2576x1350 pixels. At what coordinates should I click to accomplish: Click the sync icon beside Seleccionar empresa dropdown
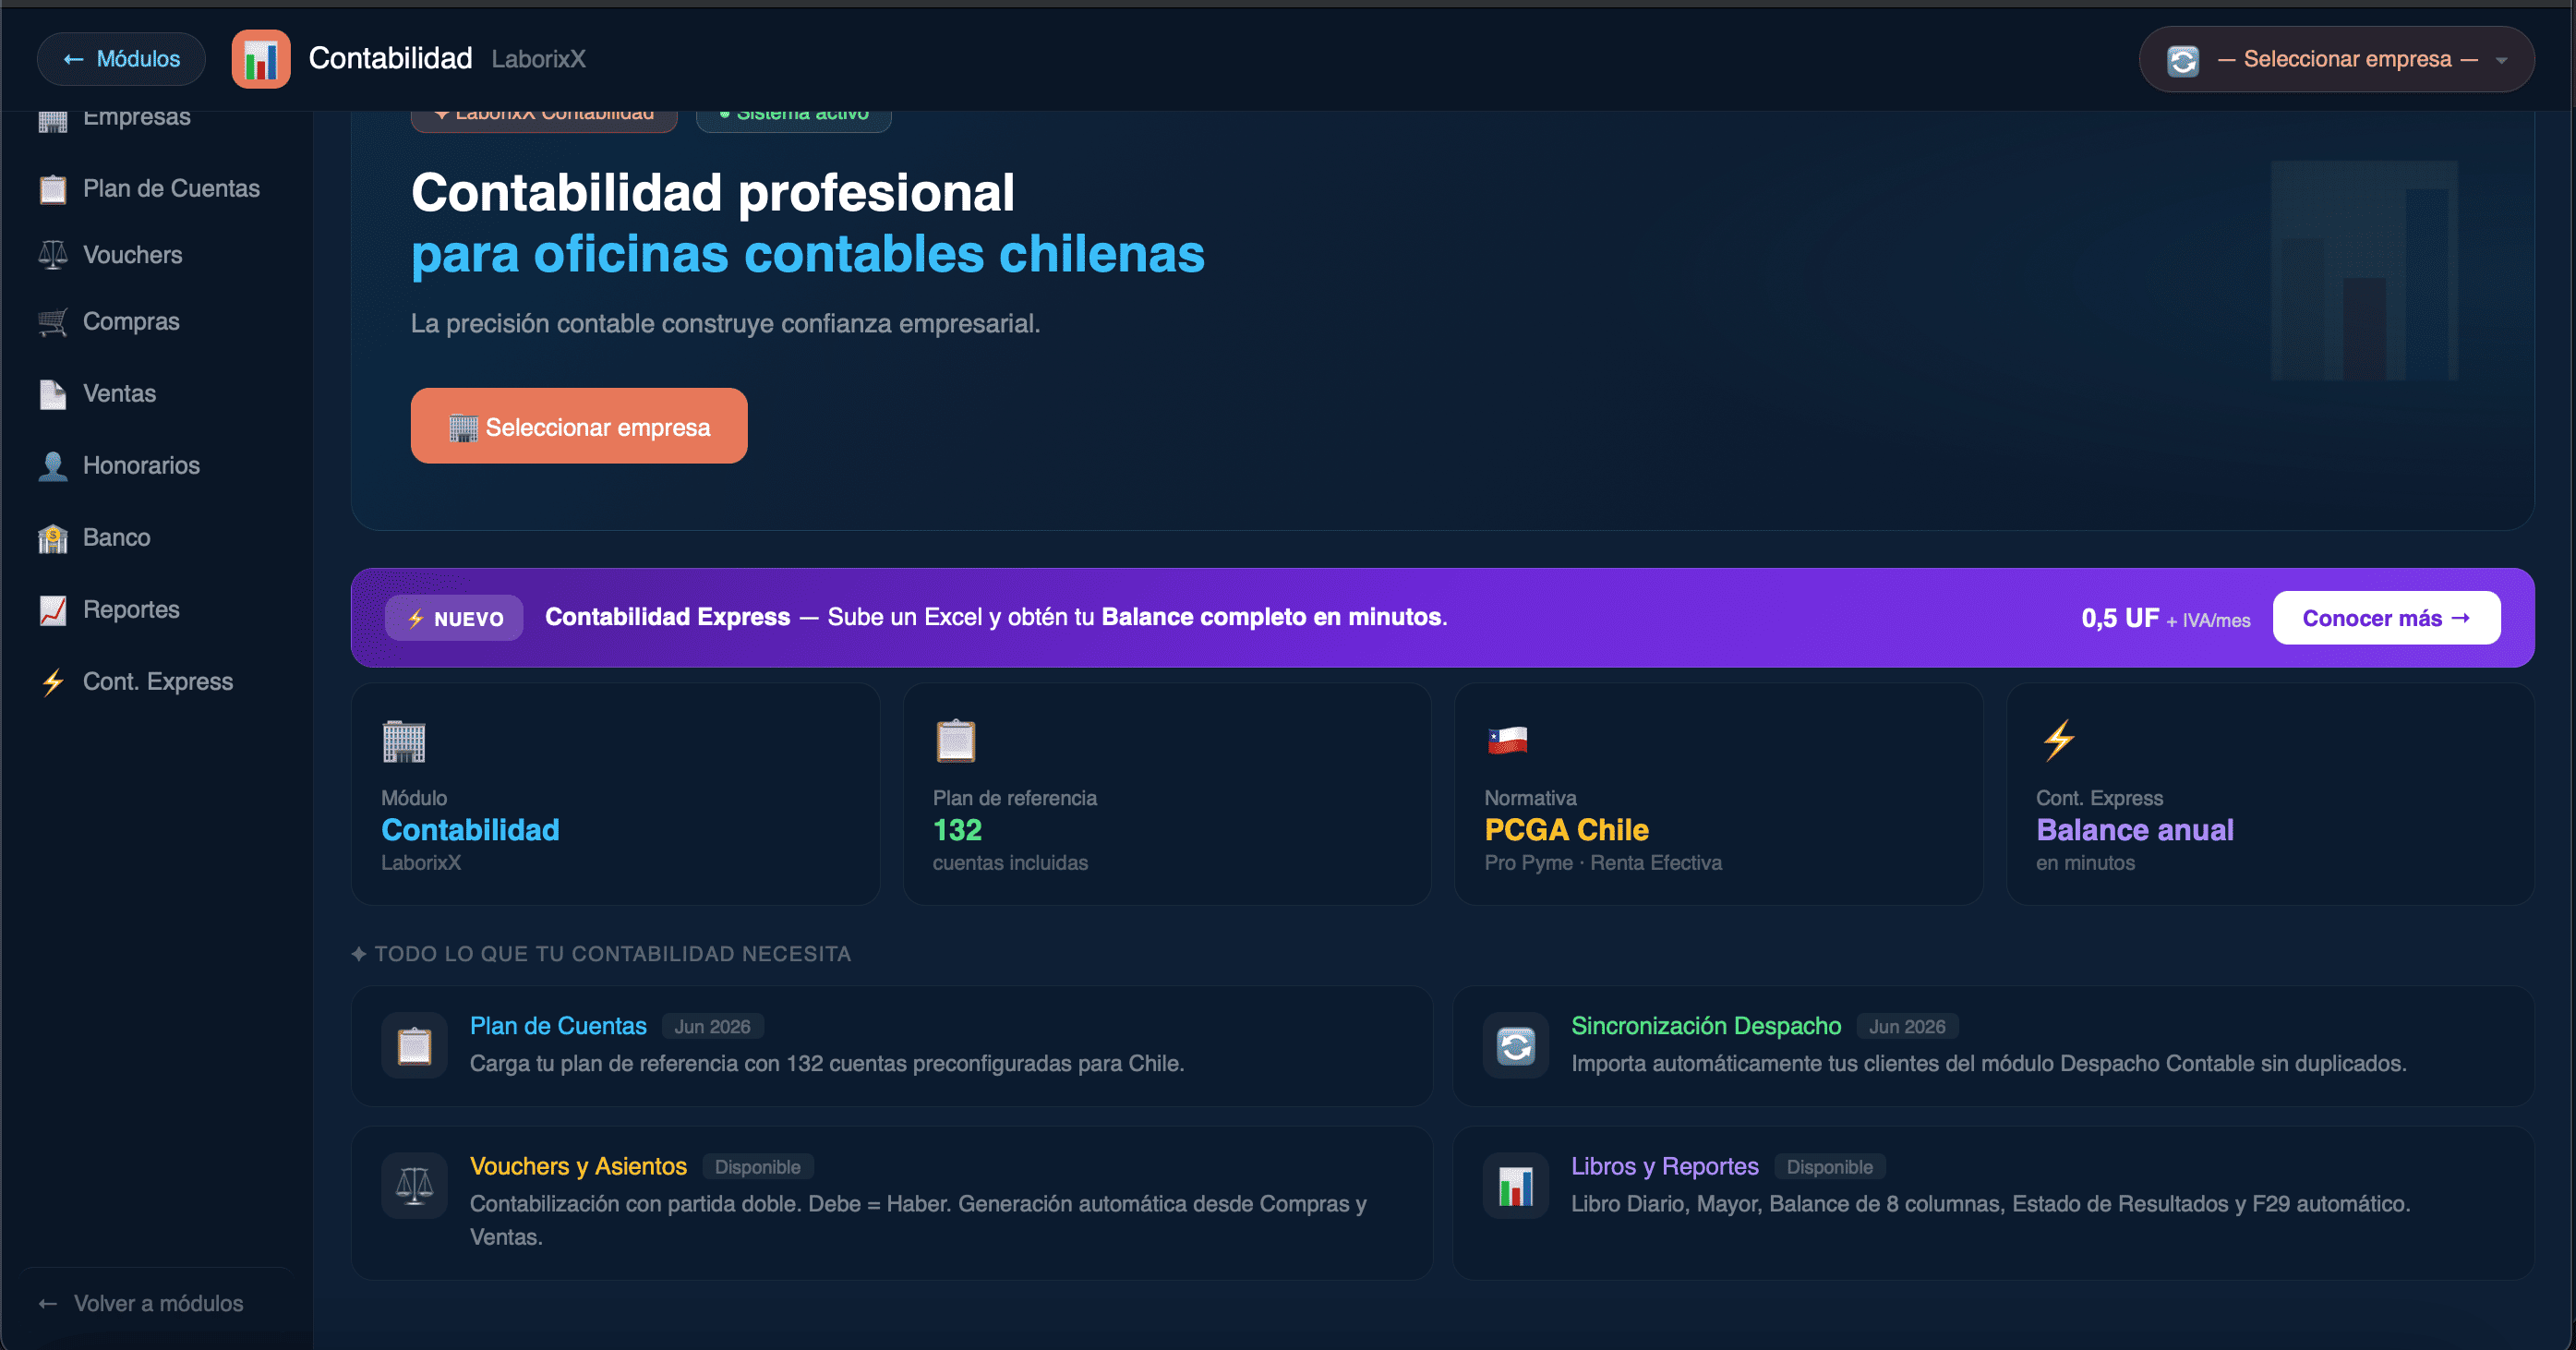[2182, 60]
